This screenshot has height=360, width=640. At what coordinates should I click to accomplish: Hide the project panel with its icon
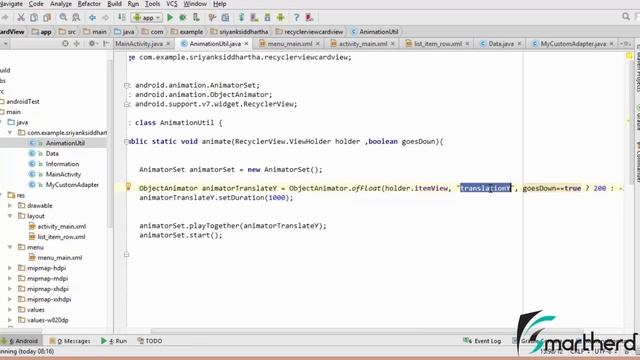click(106, 43)
